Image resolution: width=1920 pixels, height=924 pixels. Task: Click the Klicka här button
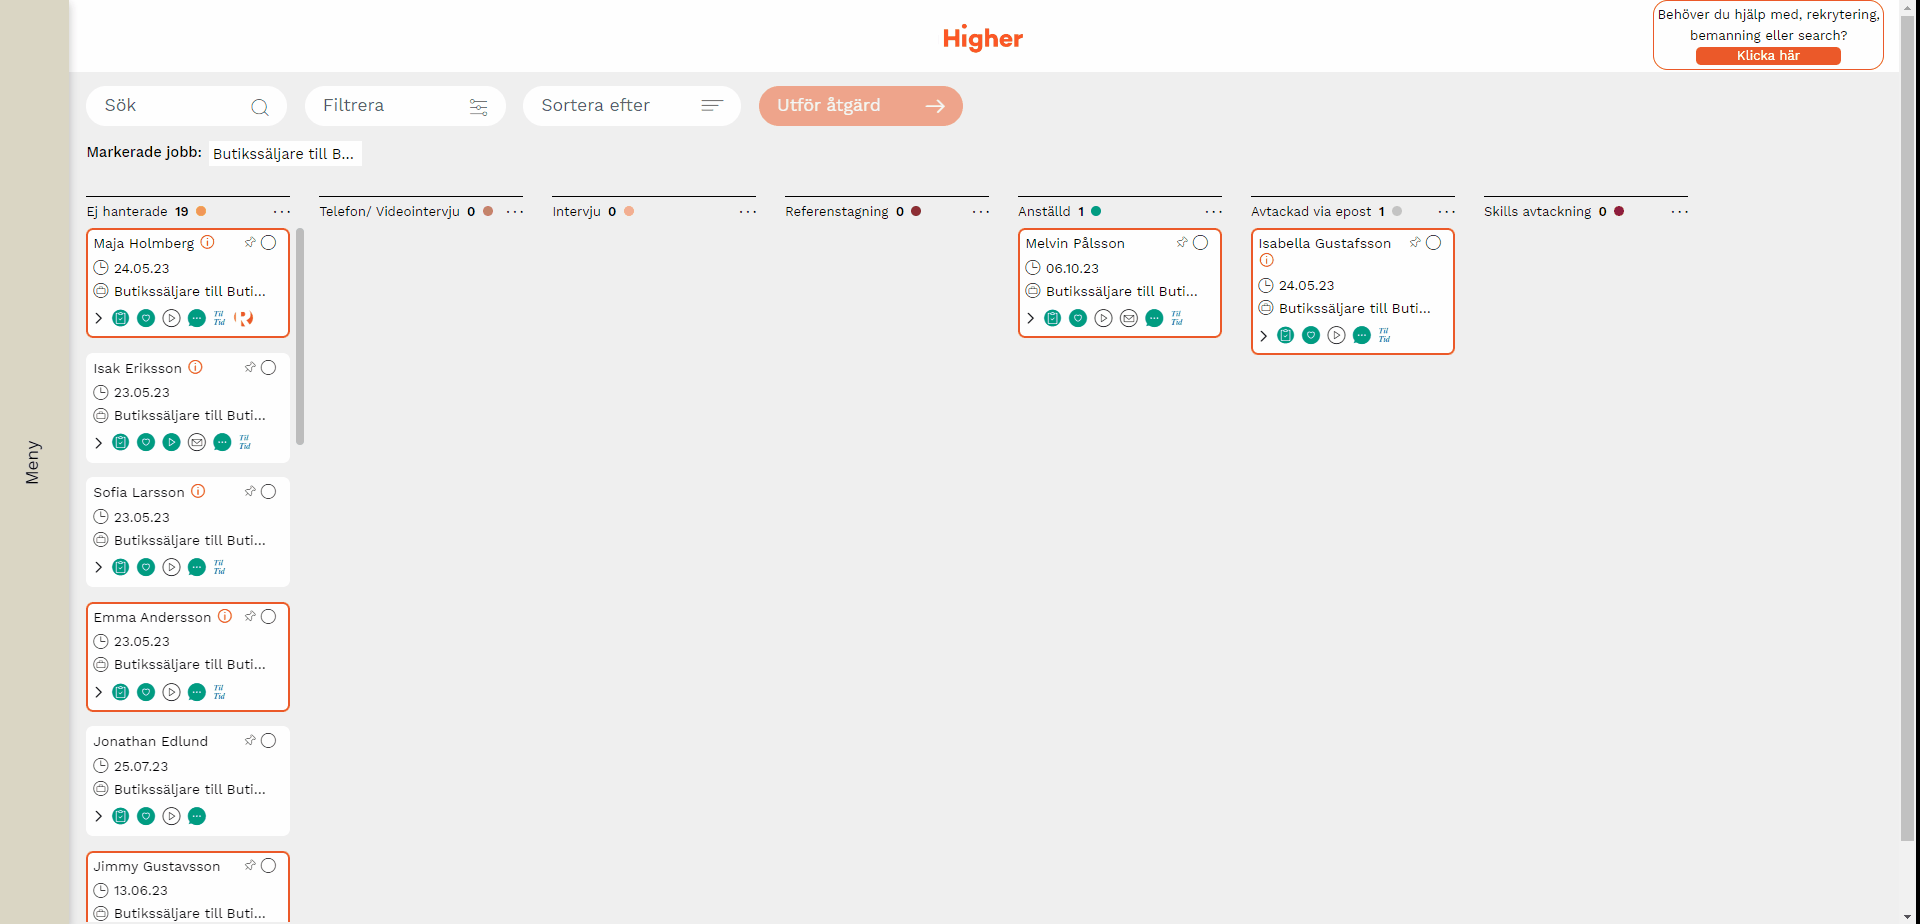tap(1767, 56)
